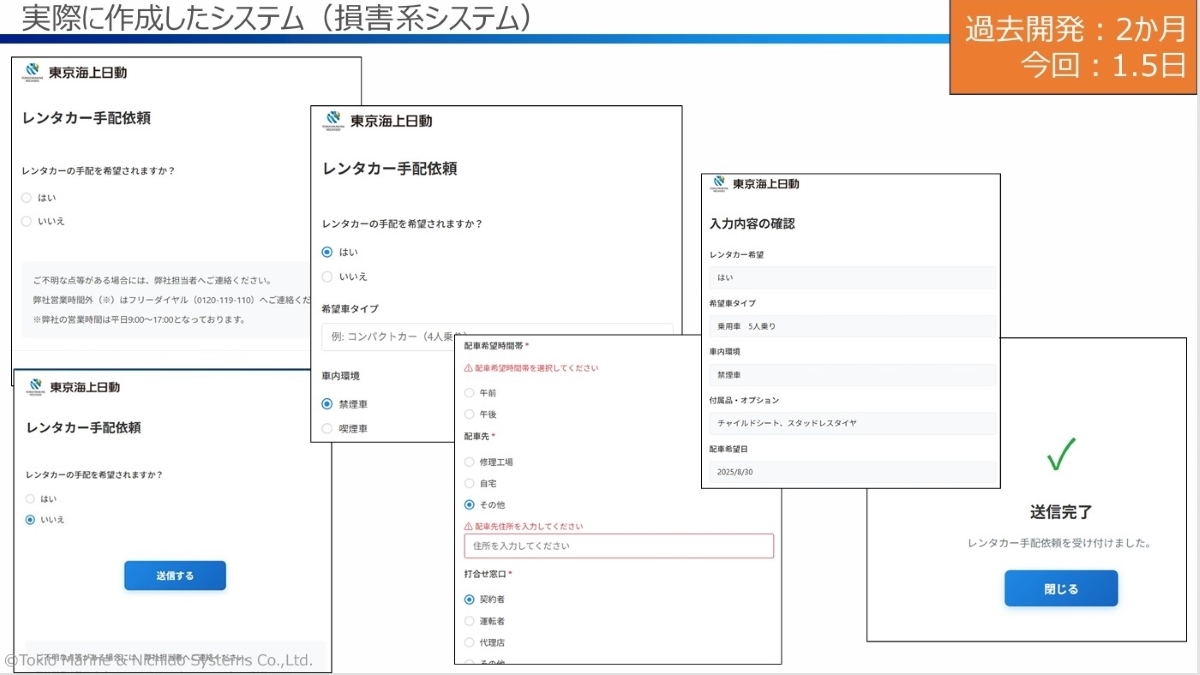Image resolution: width=1200 pixels, height=675 pixels.
Task: Click the 住所を入力してください address field
Action: point(619,546)
